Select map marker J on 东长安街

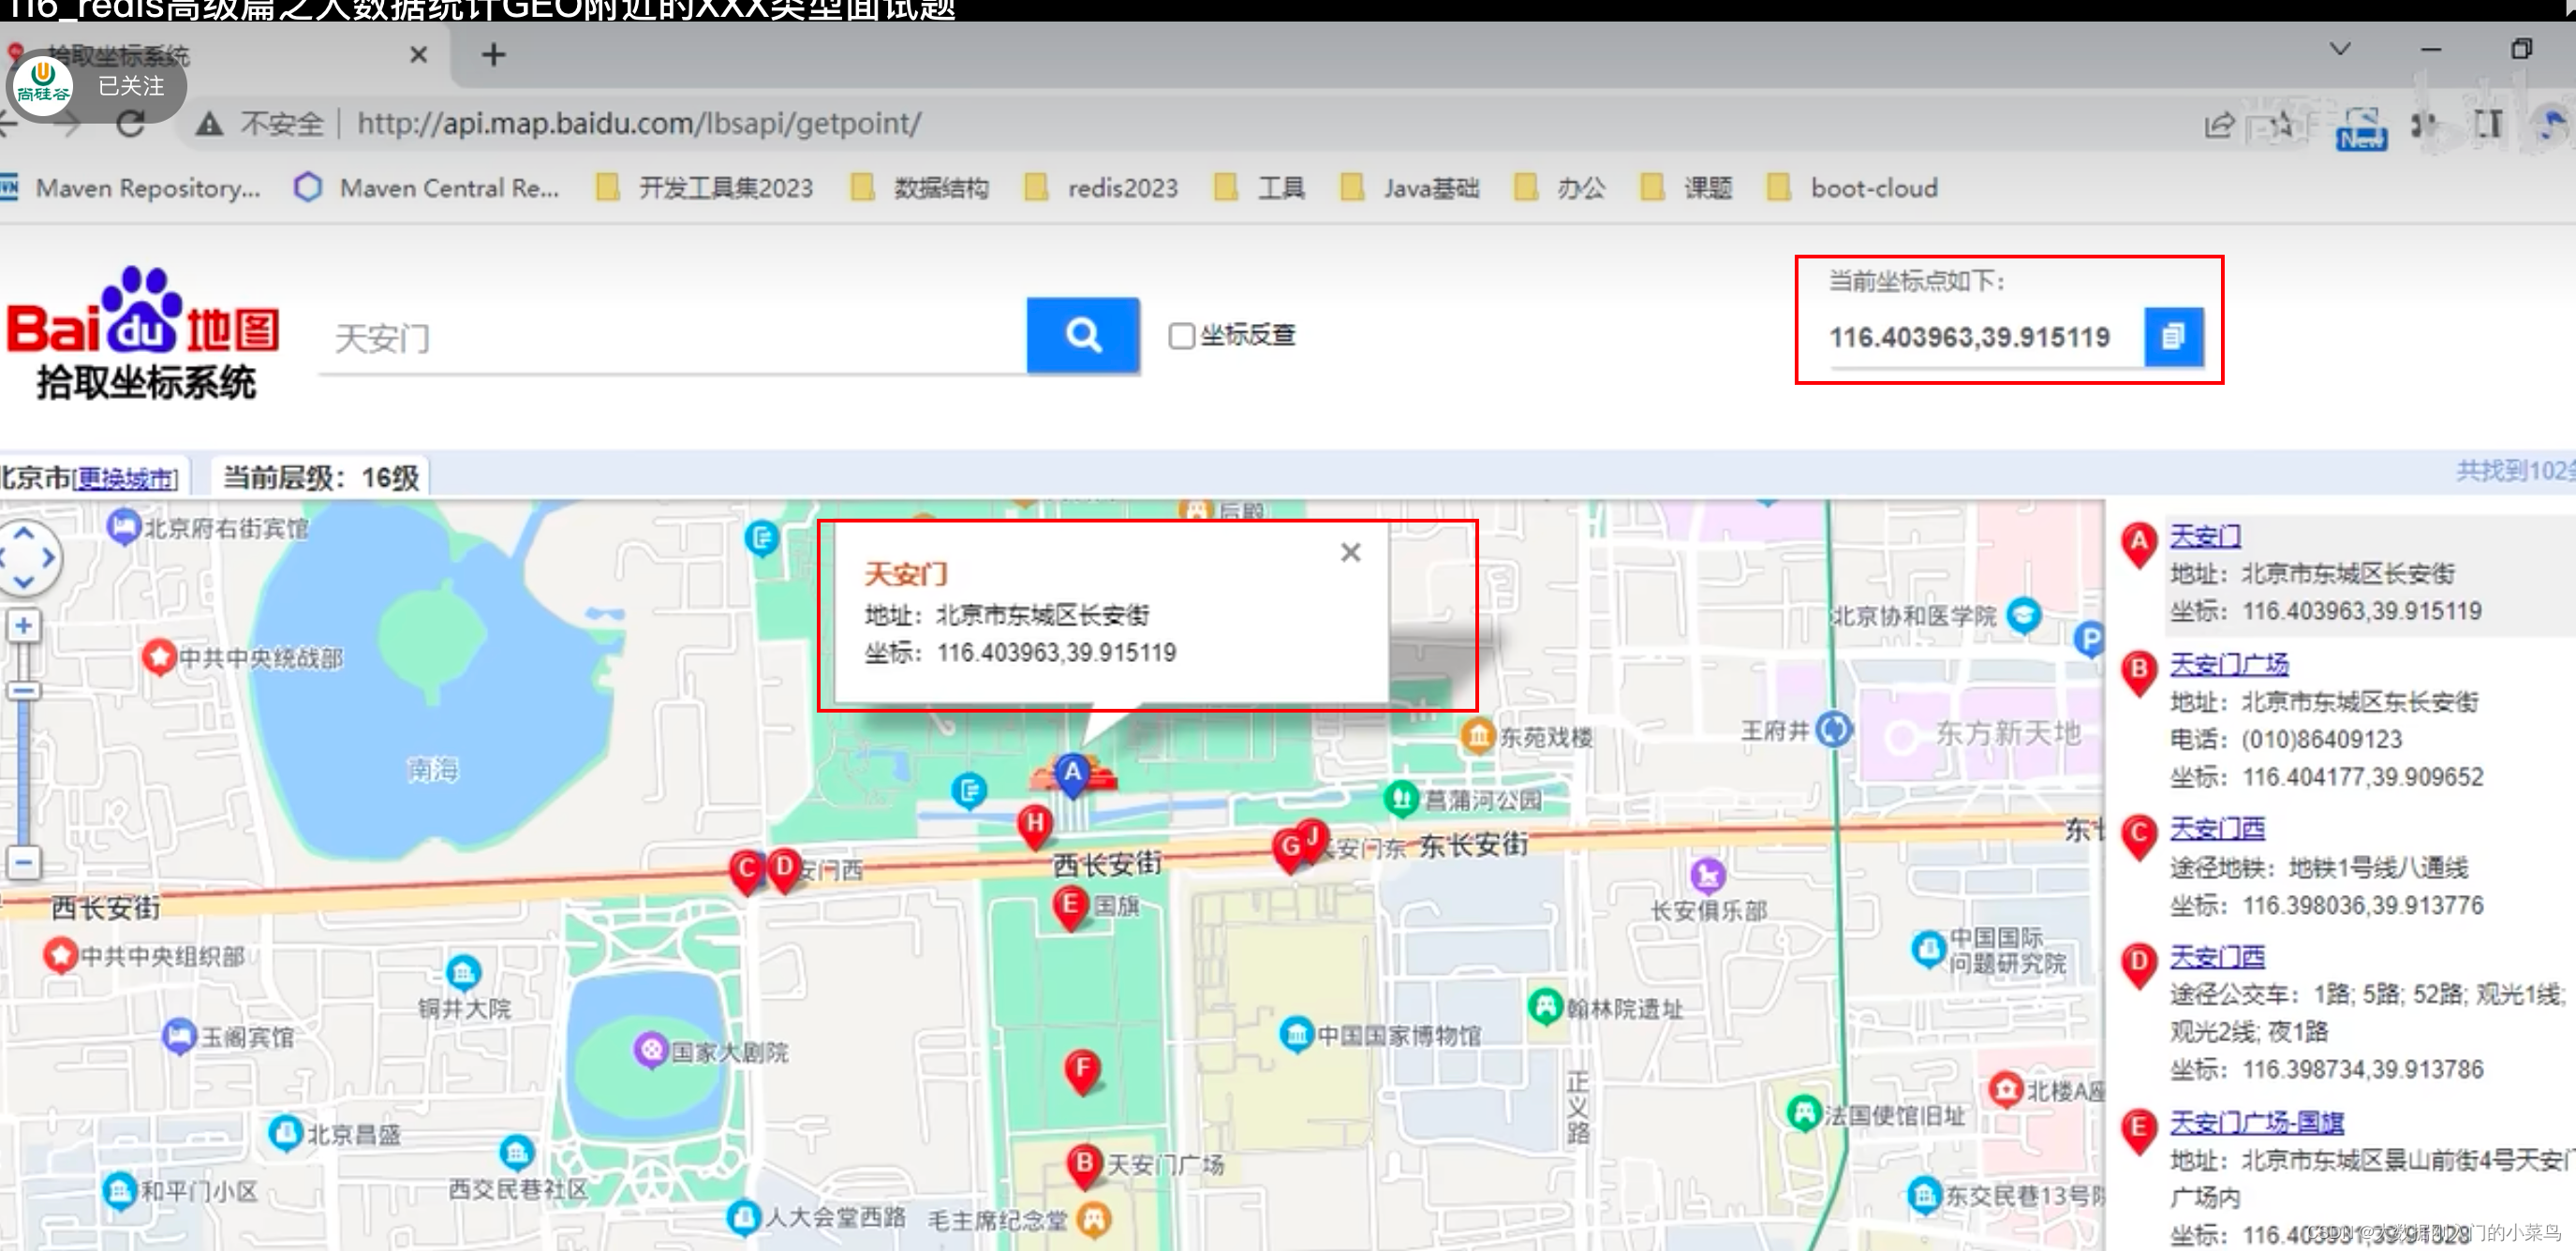[x=1312, y=836]
